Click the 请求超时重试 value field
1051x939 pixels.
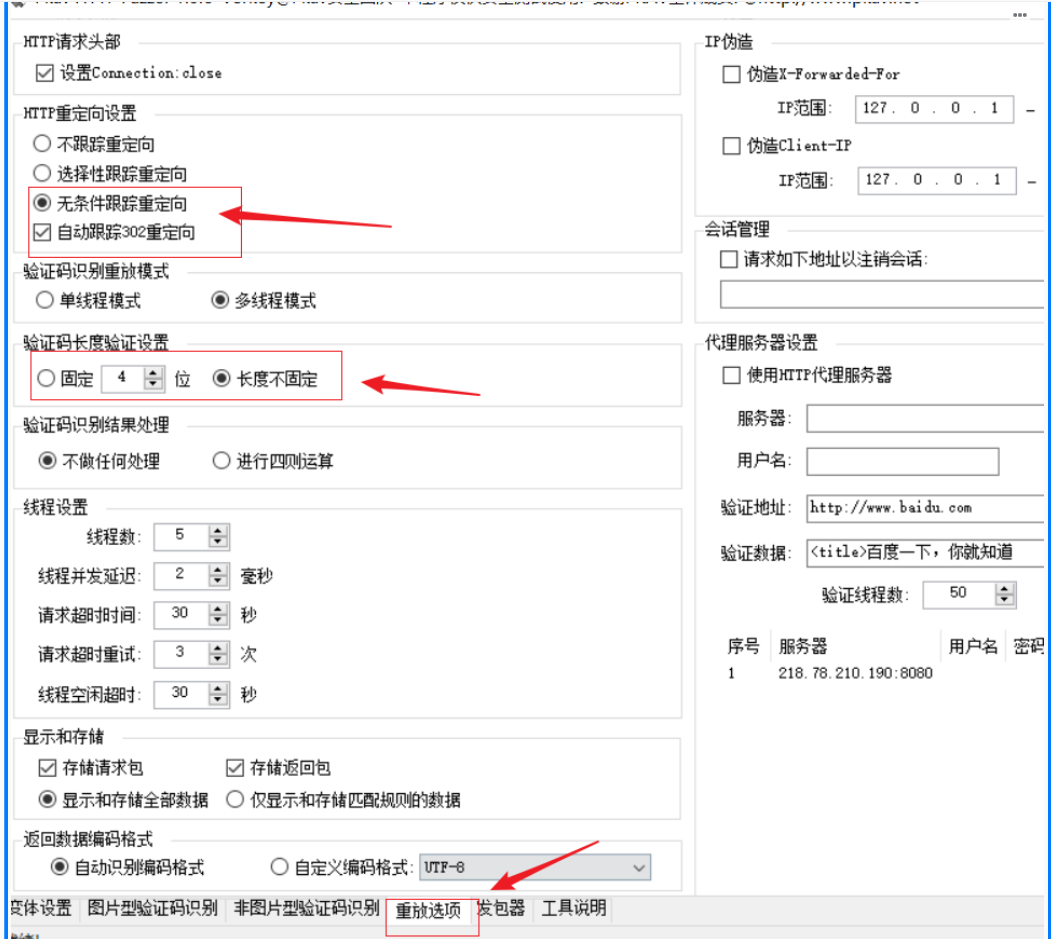[x=181, y=654]
